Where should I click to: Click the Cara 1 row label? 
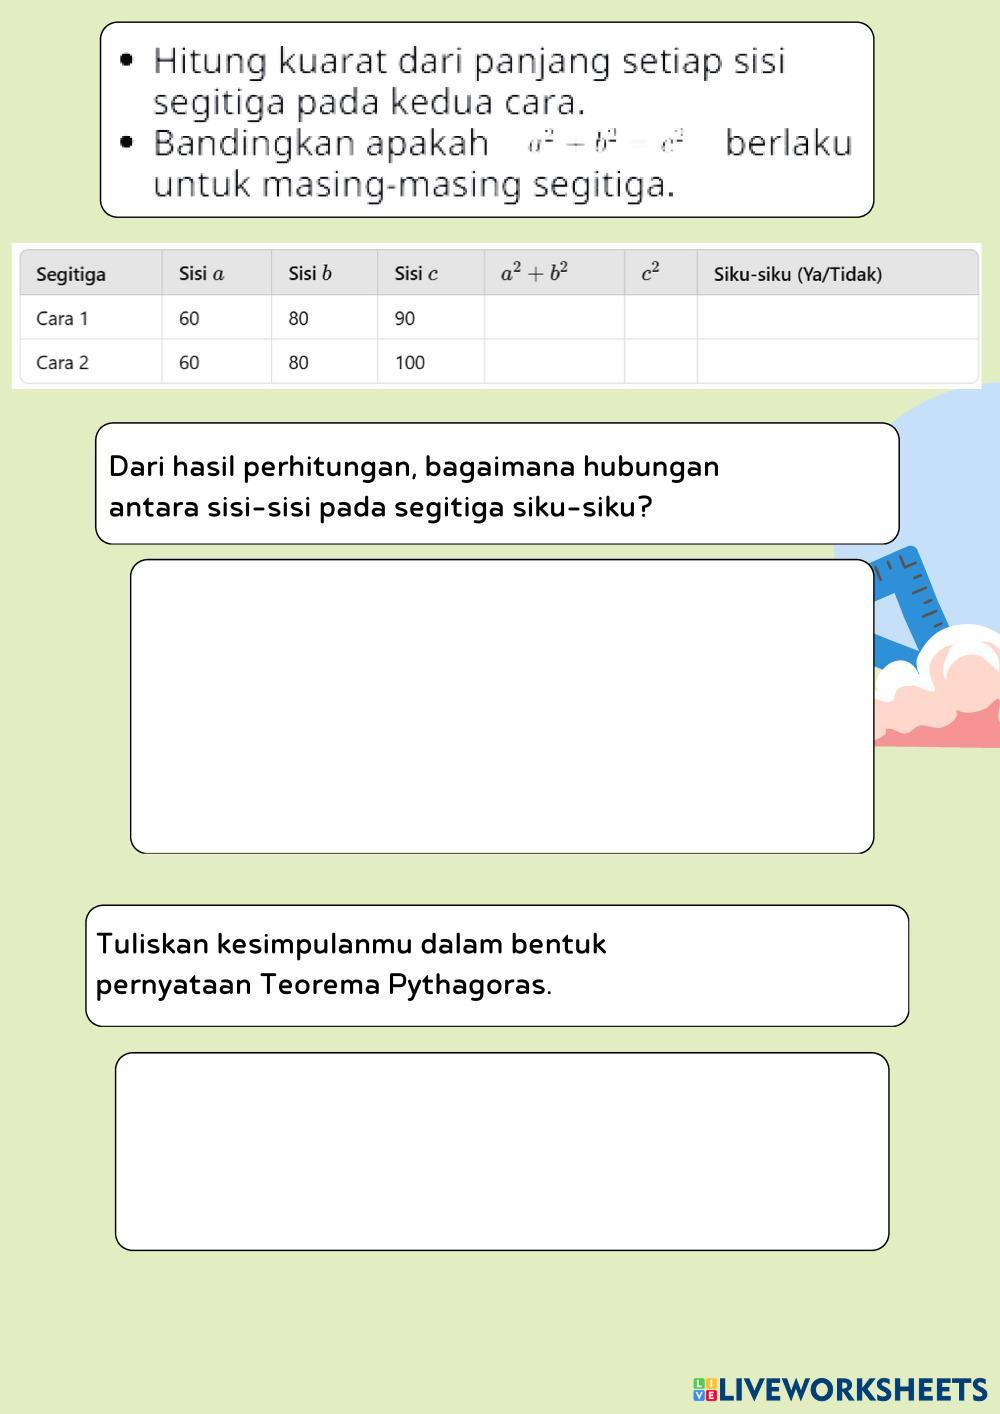point(62,319)
